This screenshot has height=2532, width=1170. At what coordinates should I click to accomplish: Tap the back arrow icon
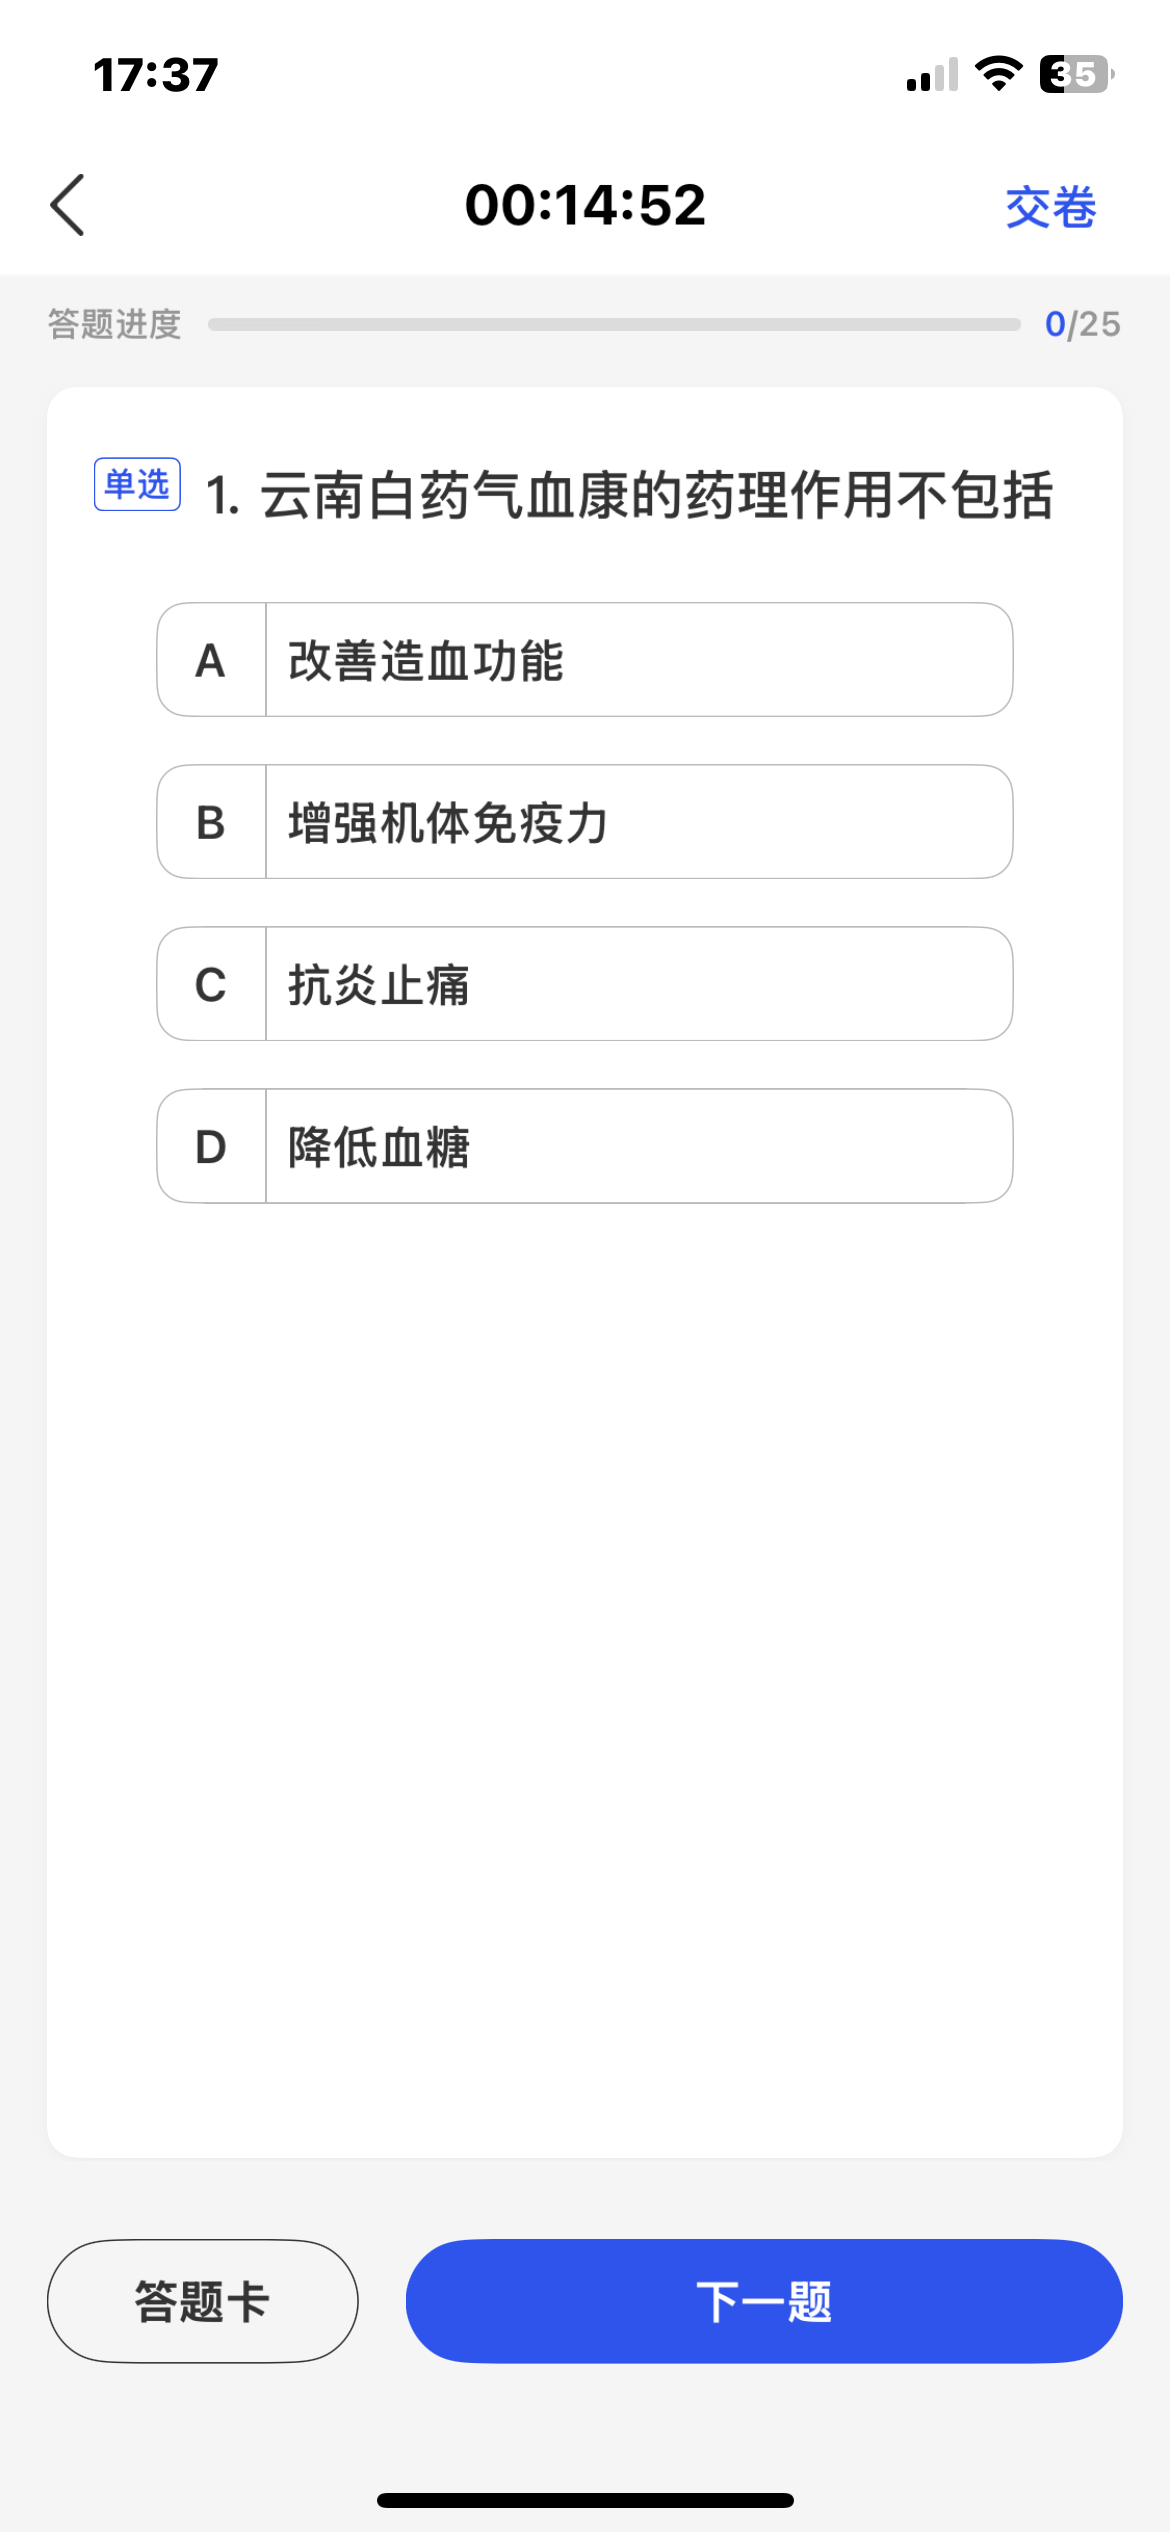click(x=68, y=205)
